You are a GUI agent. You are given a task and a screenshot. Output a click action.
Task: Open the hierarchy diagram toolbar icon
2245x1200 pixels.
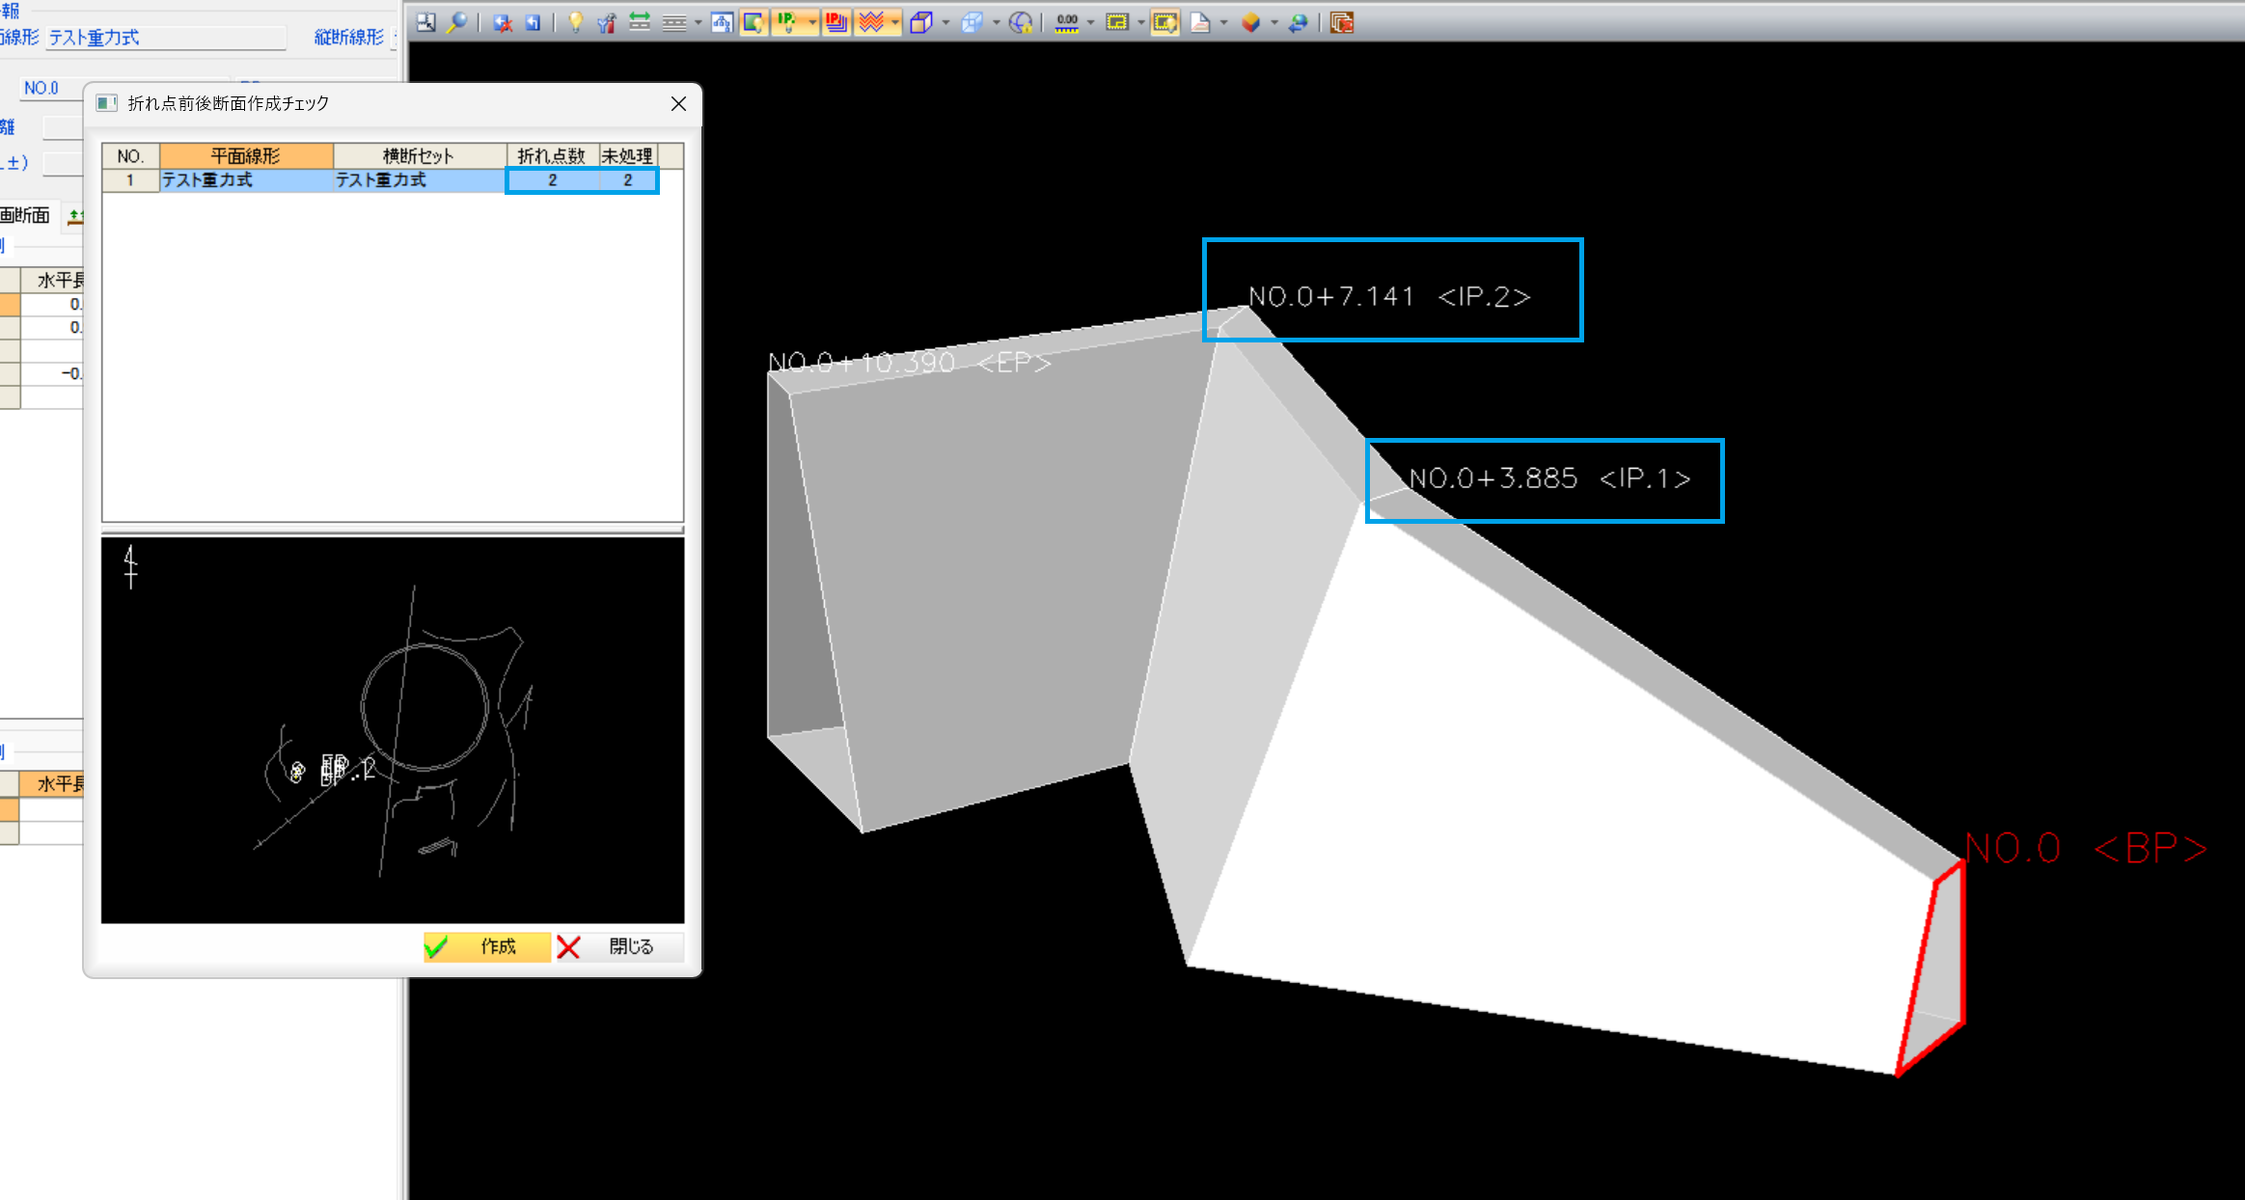coord(722,22)
